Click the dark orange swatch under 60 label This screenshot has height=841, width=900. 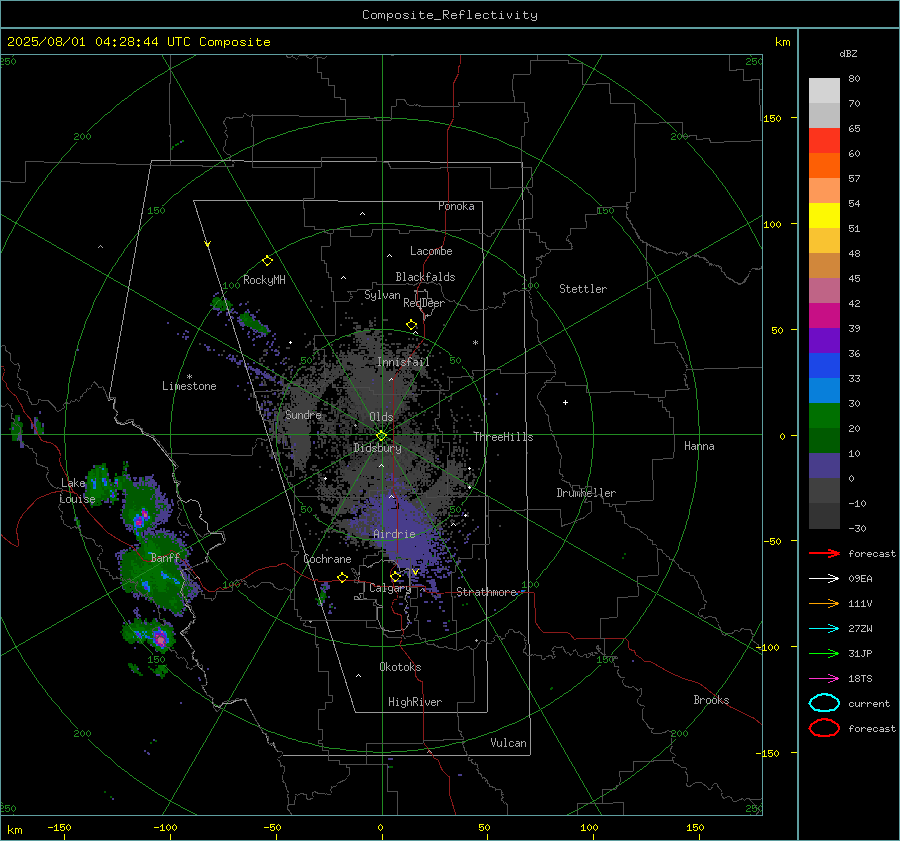click(824, 165)
